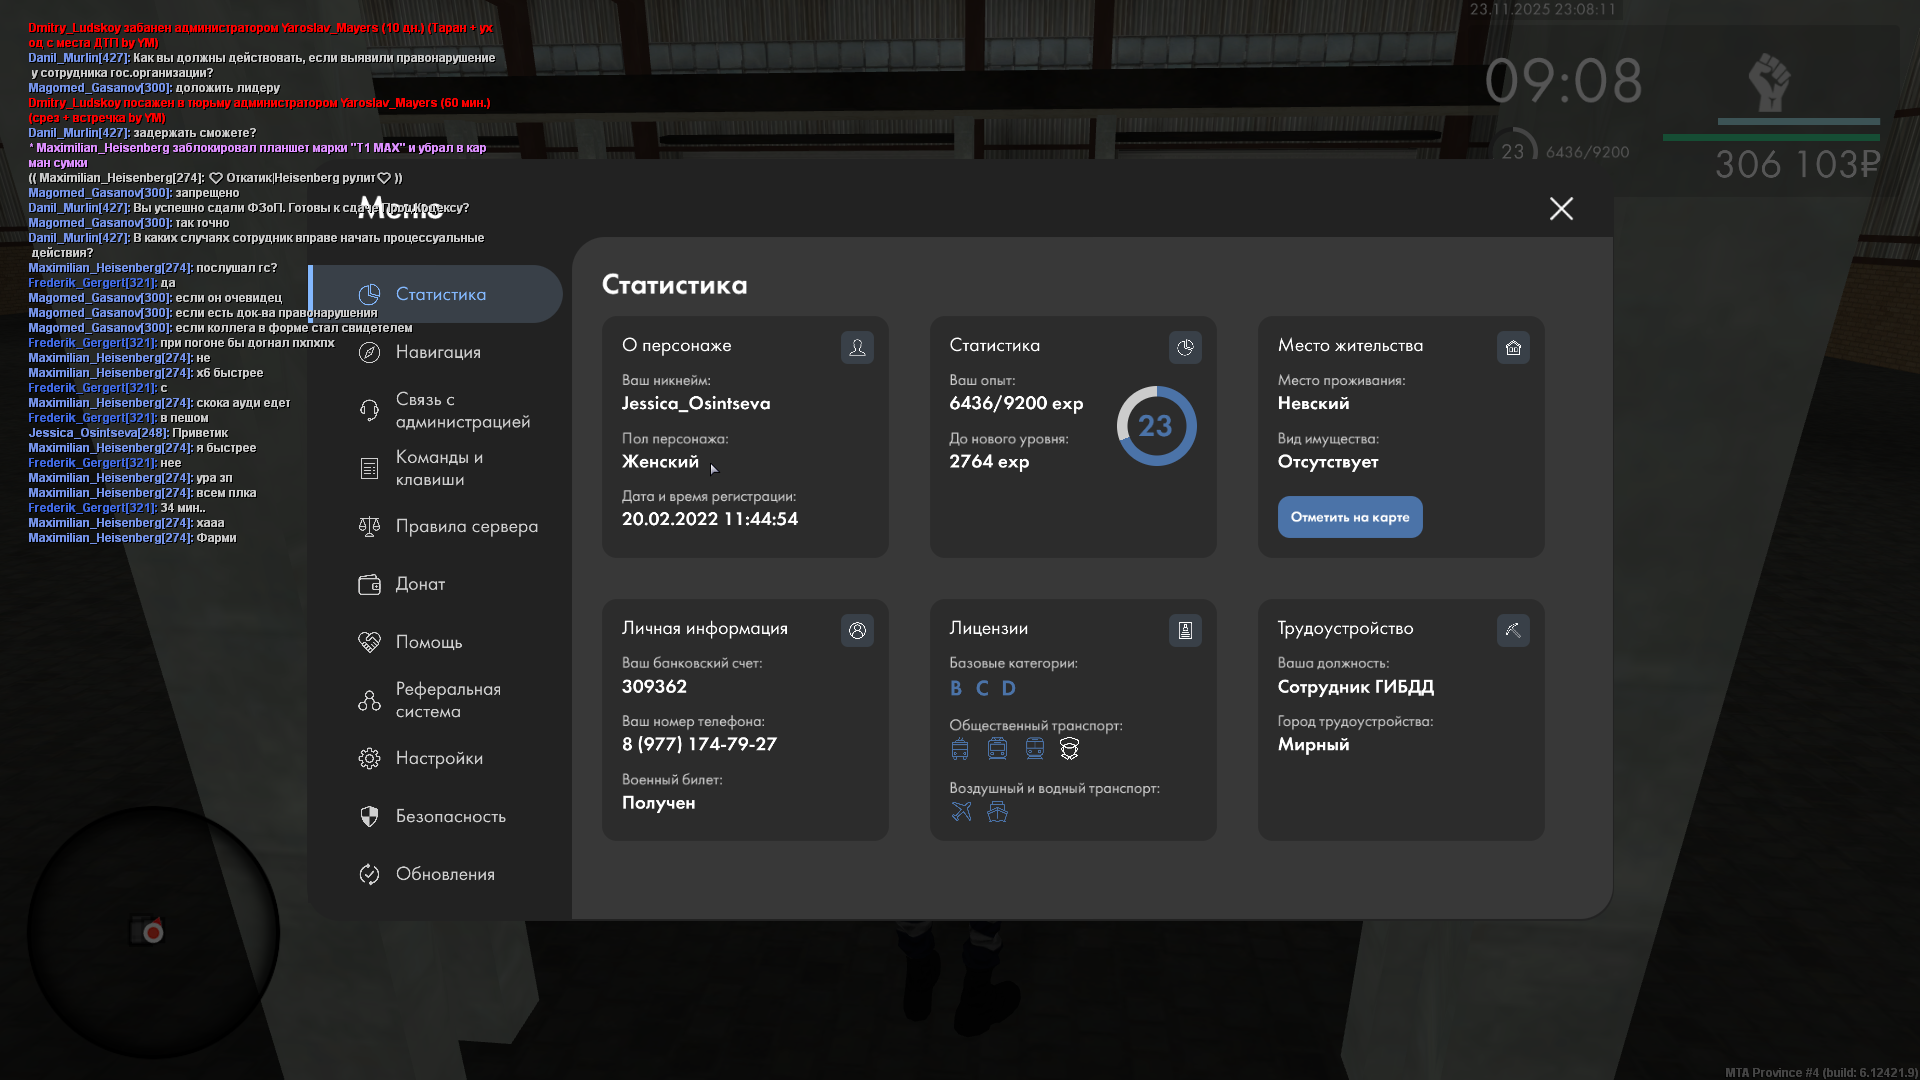Open the Настройки menu item
The image size is (1920, 1080).
click(x=439, y=758)
